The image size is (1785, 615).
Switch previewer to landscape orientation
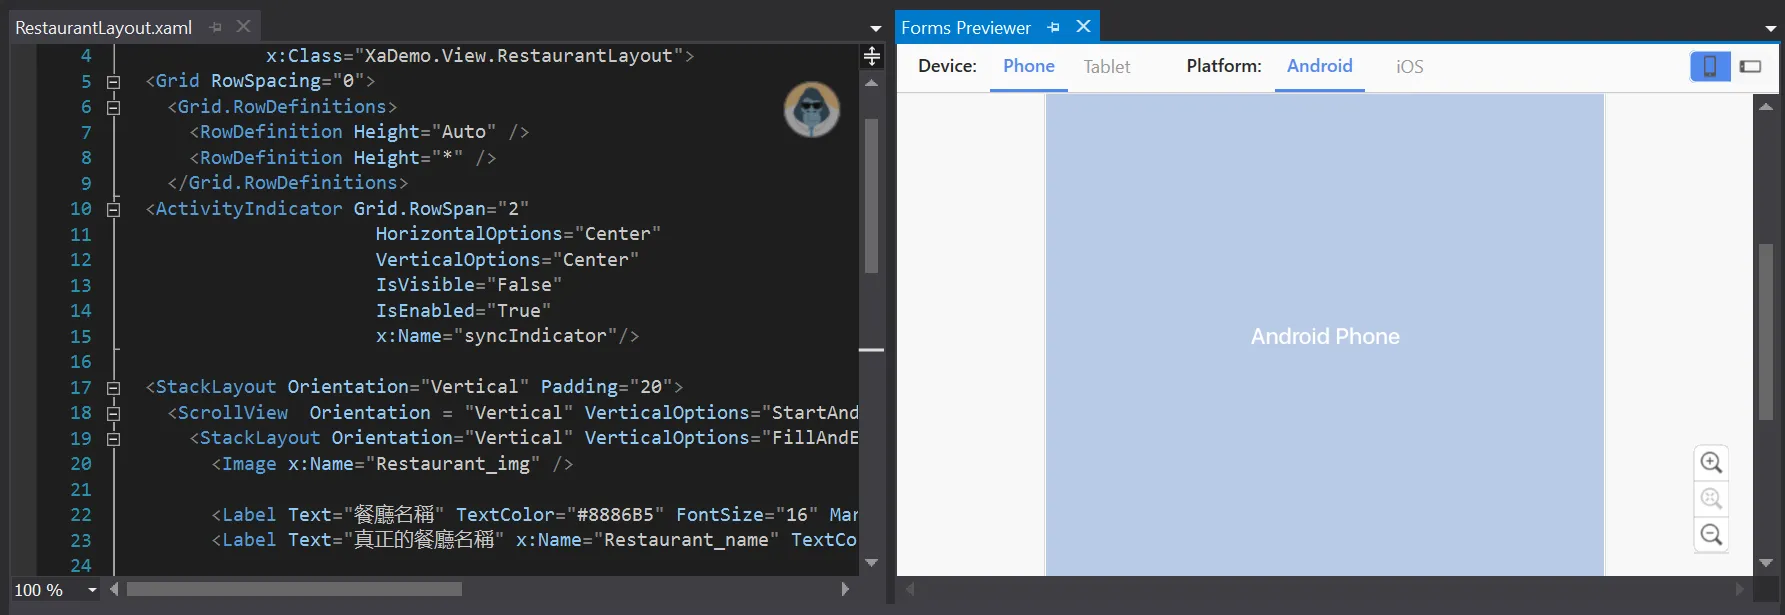pyautogui.click(x=1750, y=66)
